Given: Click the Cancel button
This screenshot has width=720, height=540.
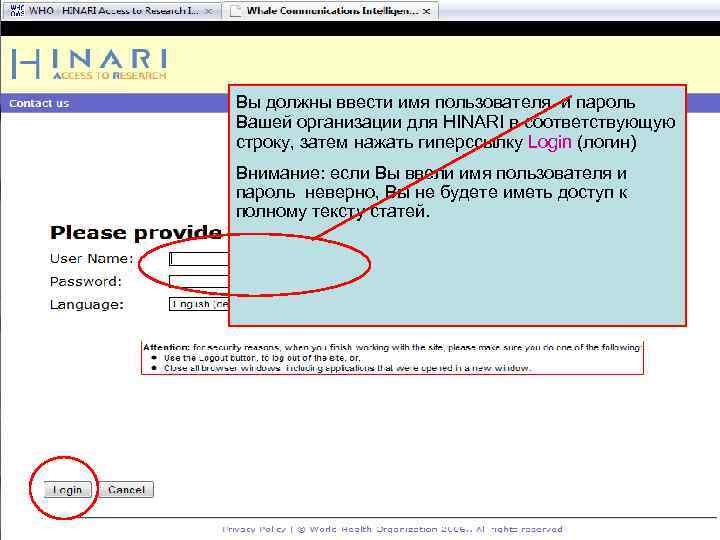Looking at the screenshot, I should tap(126, 489).
